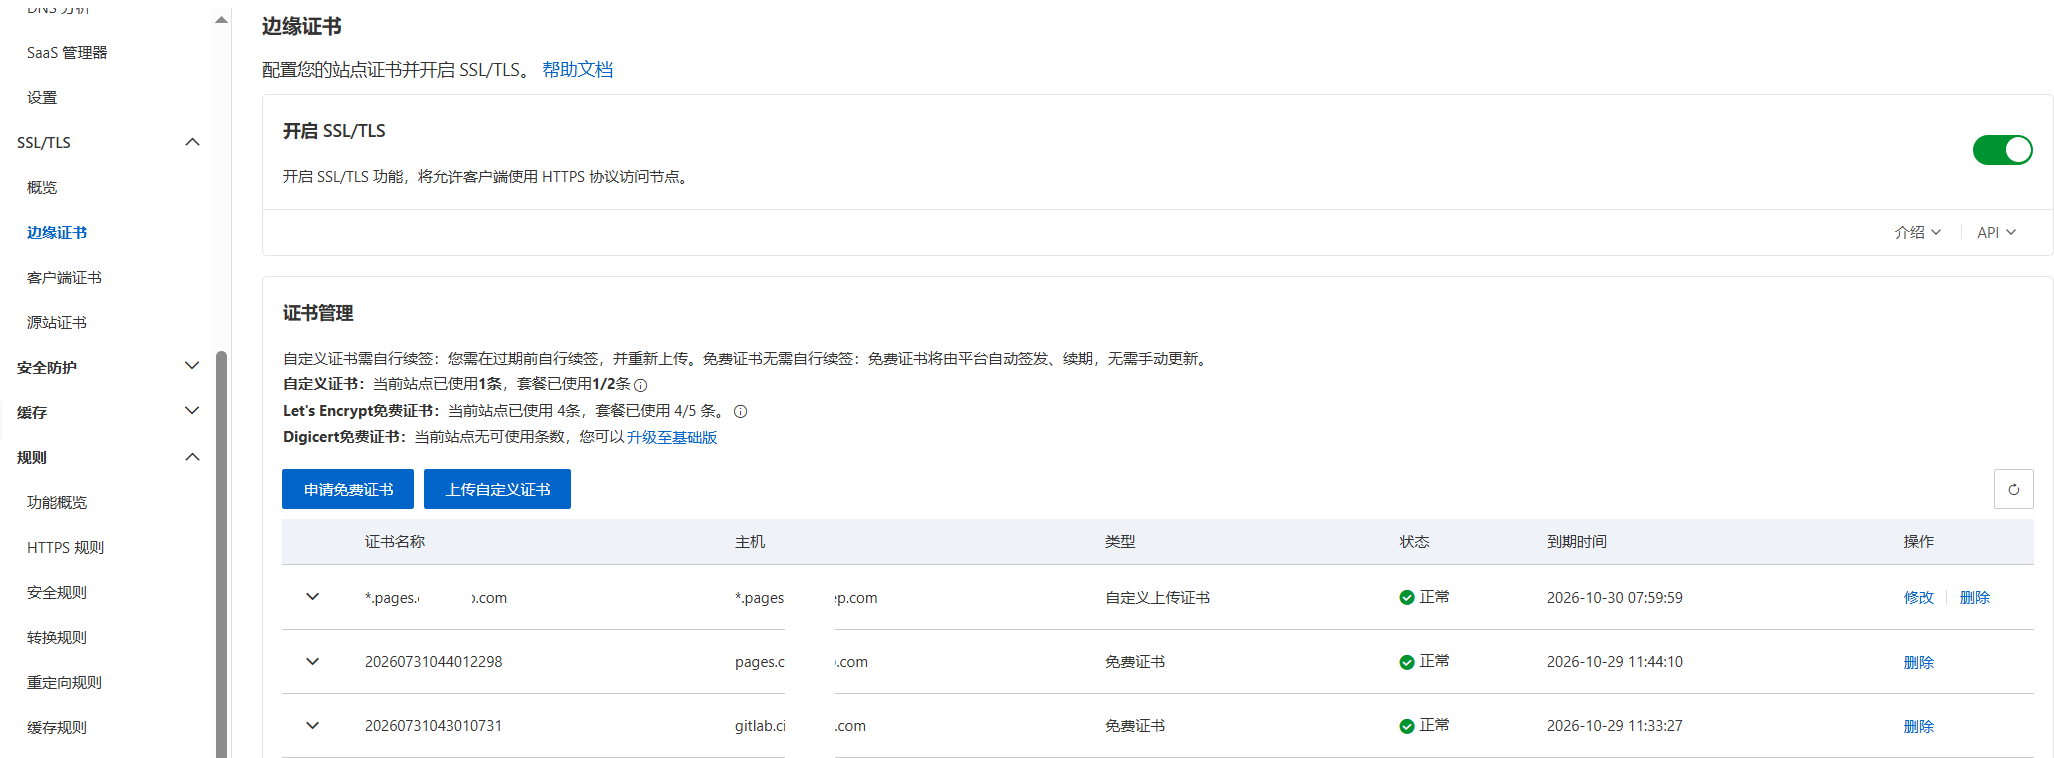Click 删除 for the *.pages certificate

coord(1974,597)
